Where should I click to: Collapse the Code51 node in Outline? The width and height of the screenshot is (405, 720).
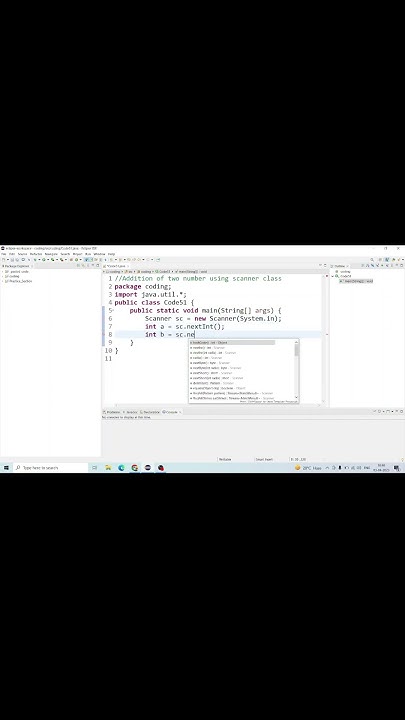point(332,276)
